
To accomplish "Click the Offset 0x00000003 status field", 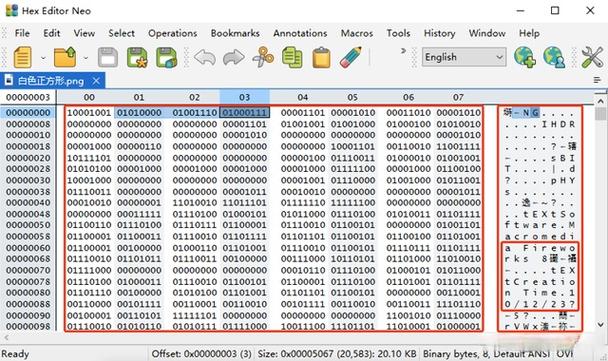I will point(201,354).
